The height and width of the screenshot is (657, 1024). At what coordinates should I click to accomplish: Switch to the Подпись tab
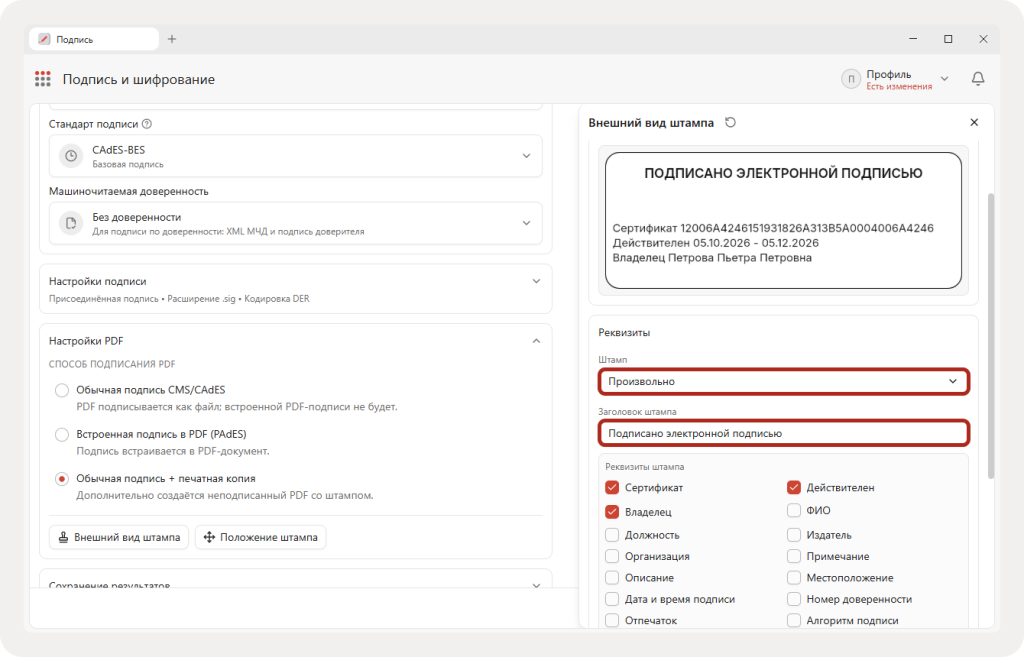93,39
